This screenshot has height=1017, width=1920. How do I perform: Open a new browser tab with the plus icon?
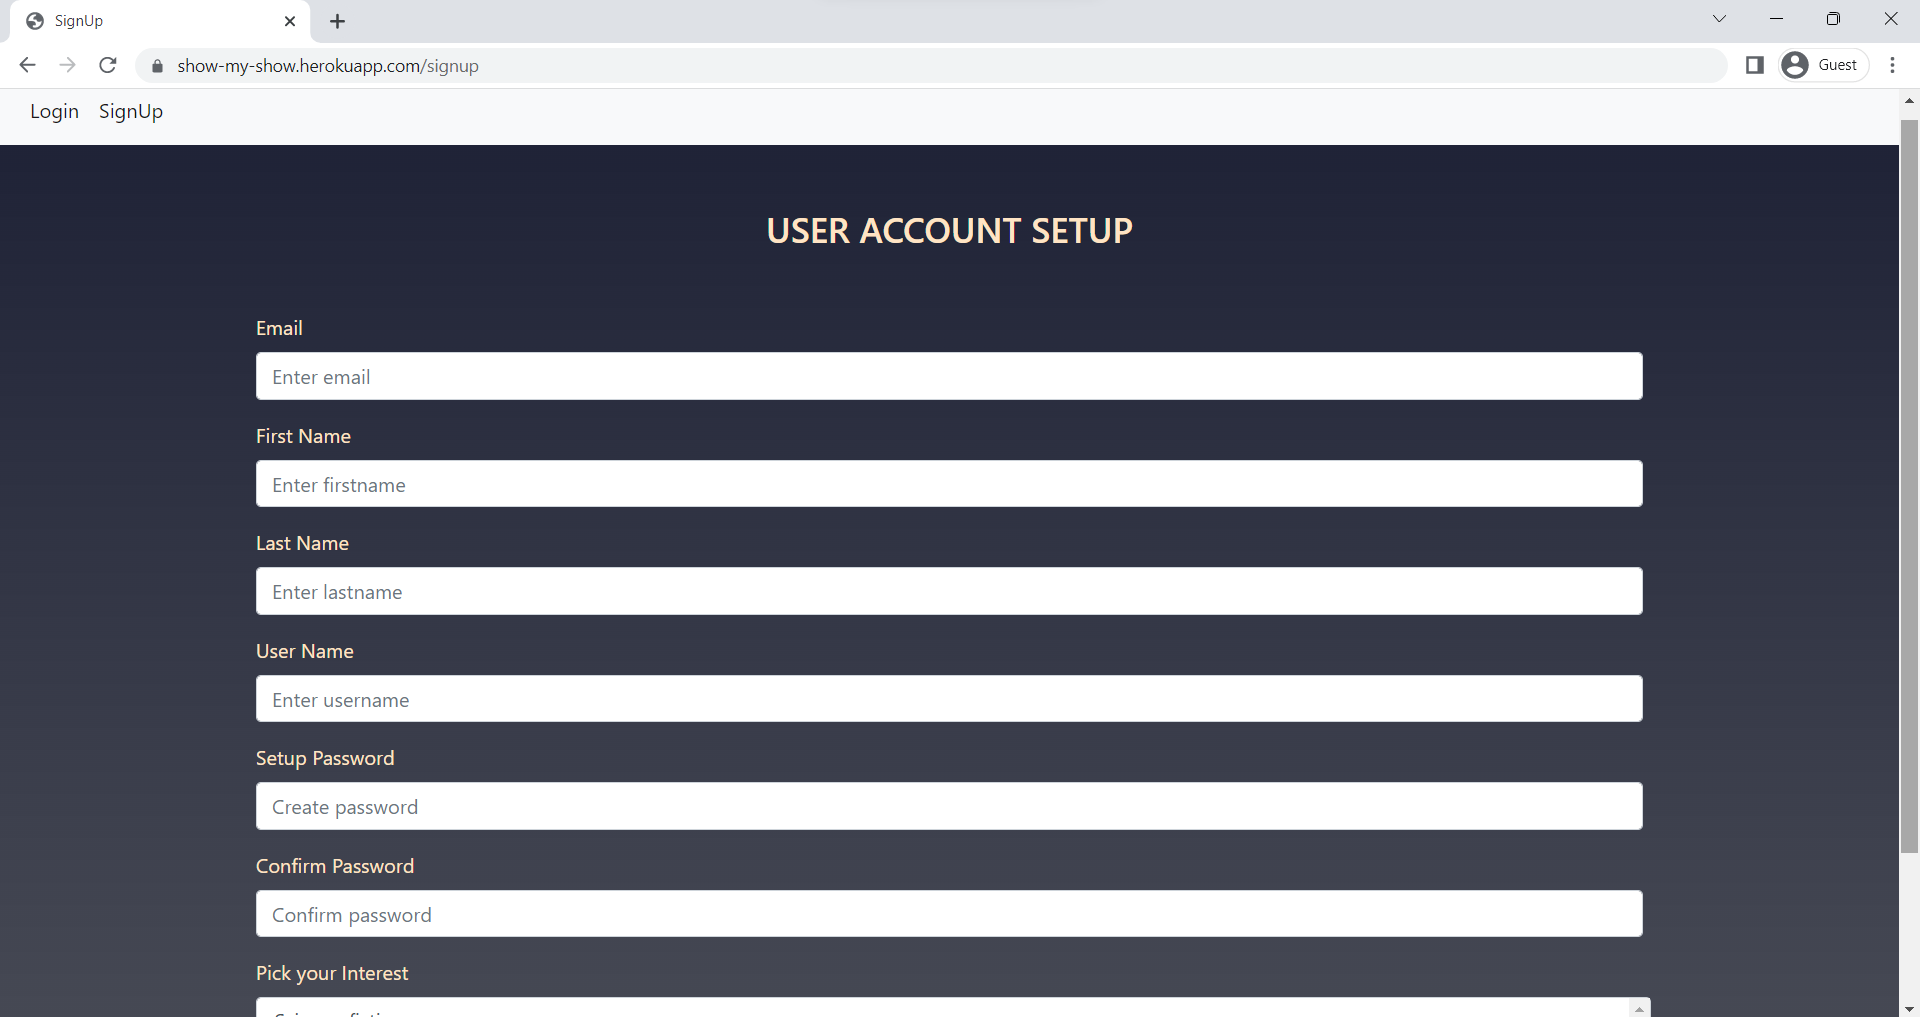337,20
